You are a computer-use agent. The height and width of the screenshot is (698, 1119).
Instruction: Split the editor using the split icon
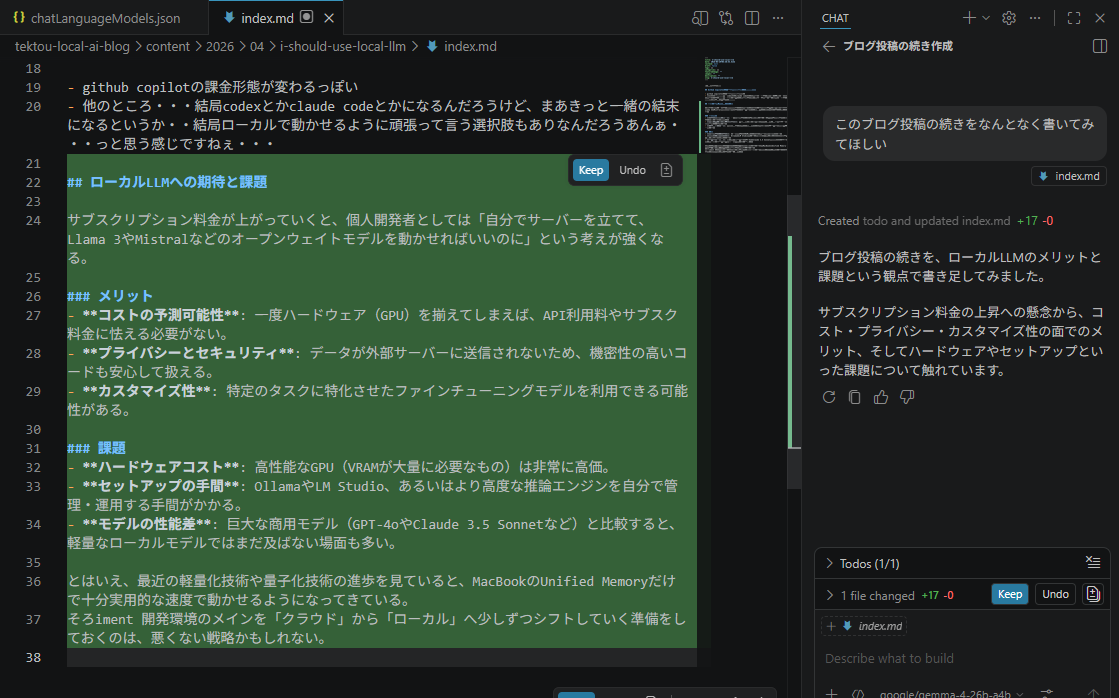point(751,17)
